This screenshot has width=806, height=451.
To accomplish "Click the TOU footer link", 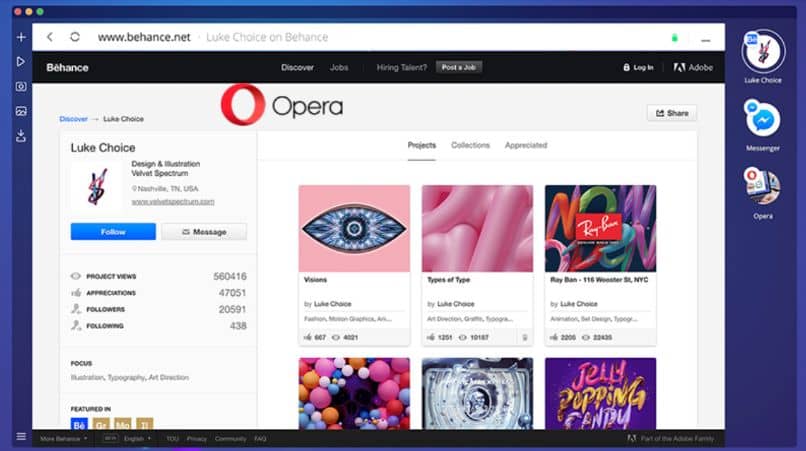I will [172, 439].
